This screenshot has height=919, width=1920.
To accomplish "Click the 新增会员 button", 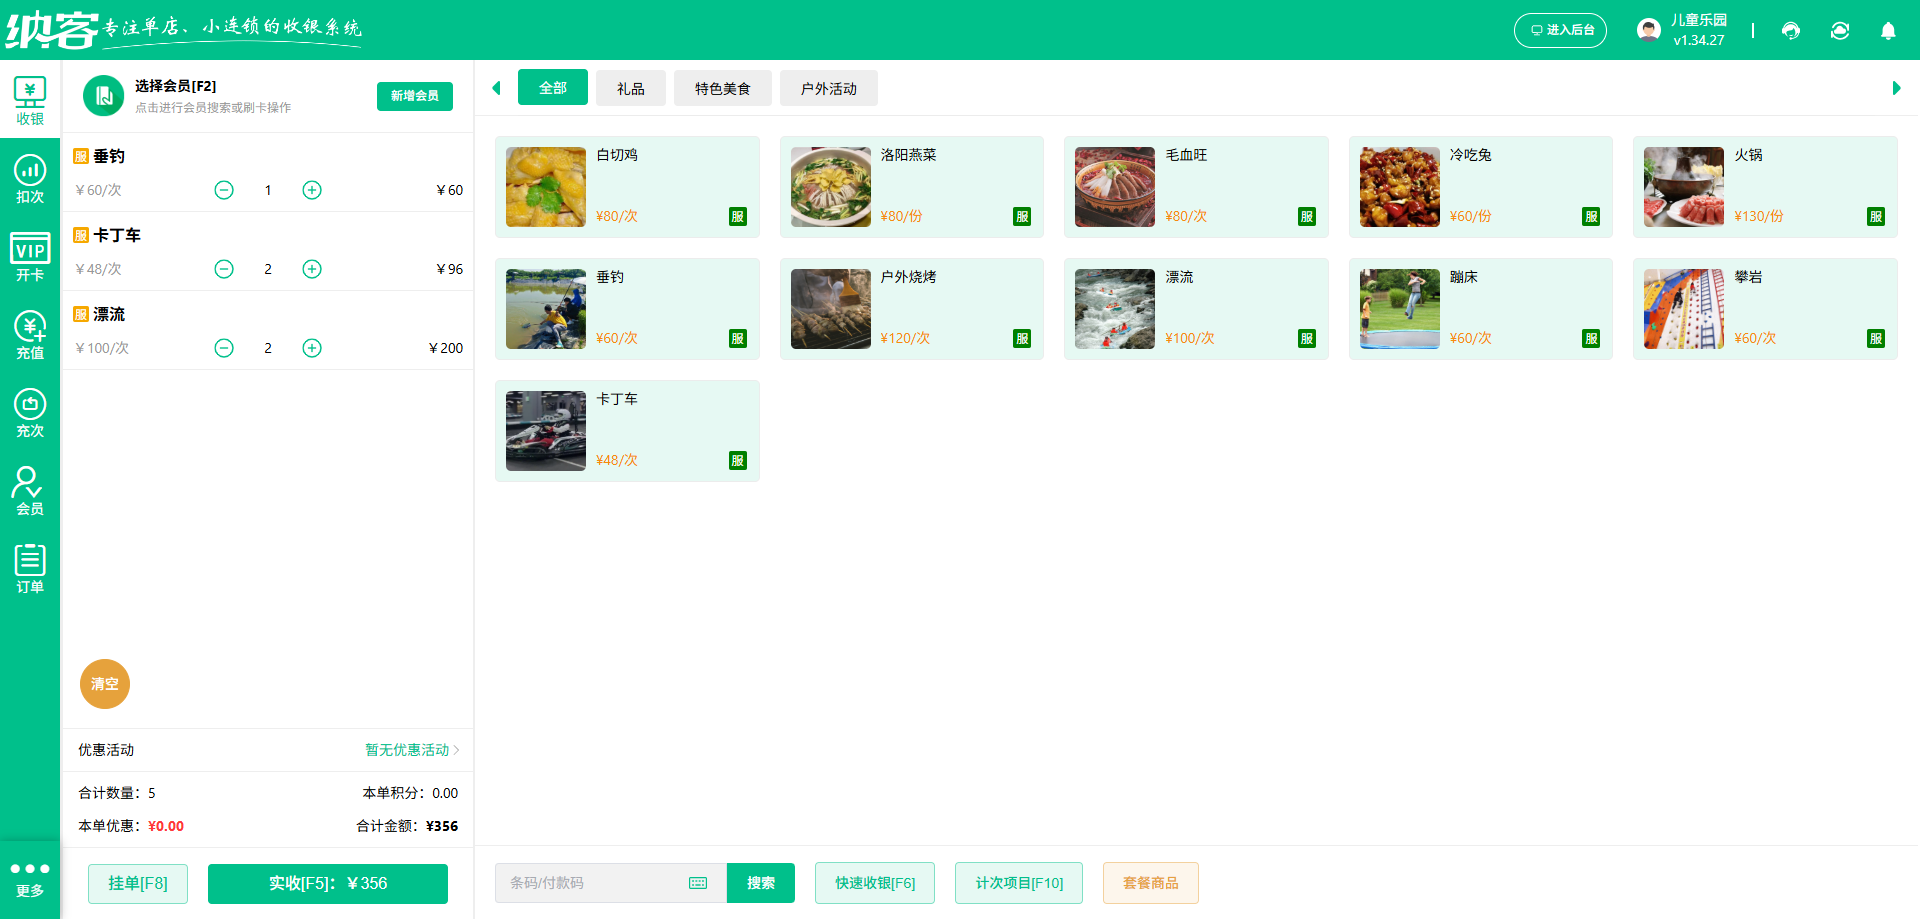I will click(414, 96).
